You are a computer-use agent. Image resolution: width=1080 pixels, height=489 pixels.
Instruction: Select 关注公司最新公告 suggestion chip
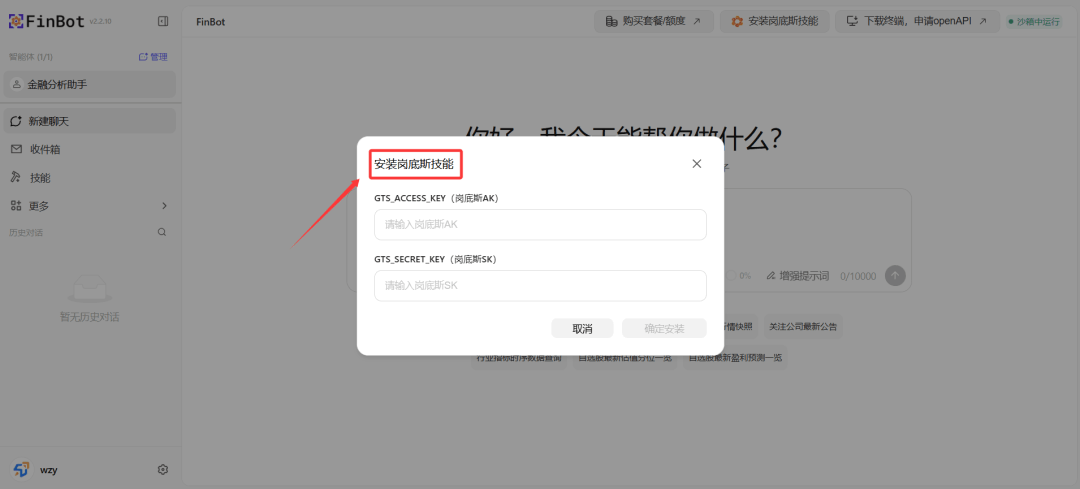pyautogui.click(x=803, y=327)
